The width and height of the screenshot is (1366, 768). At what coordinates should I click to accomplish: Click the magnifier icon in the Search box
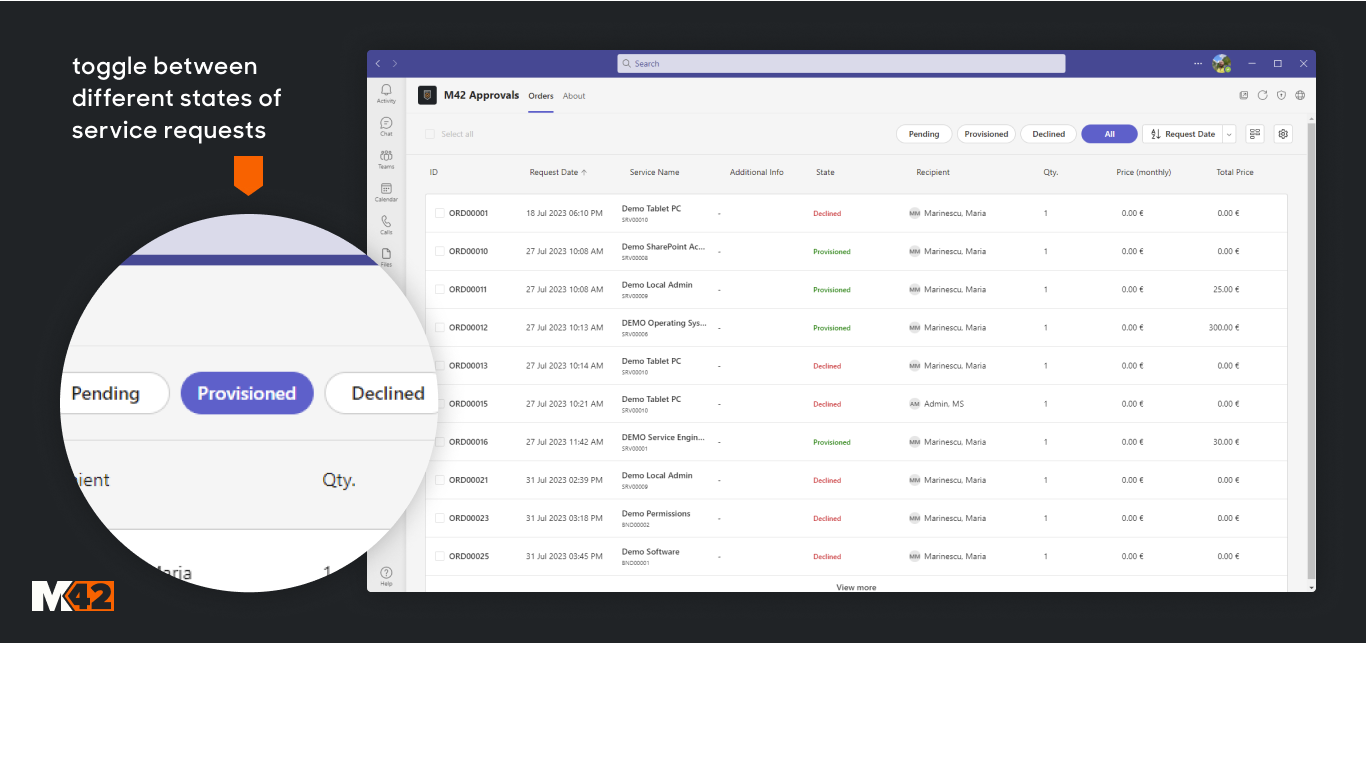point(627,63)
